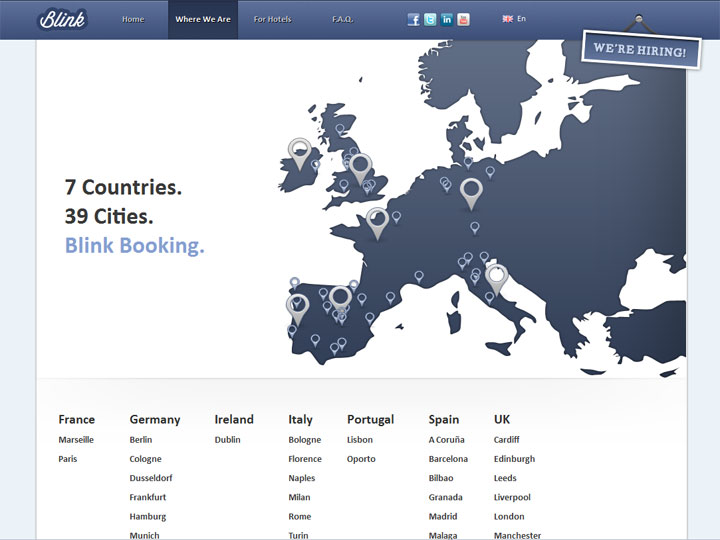This screenshot has height=540, width=720.
Task: Choose Dublin under Ireland
Action: [x=227, y=440]
